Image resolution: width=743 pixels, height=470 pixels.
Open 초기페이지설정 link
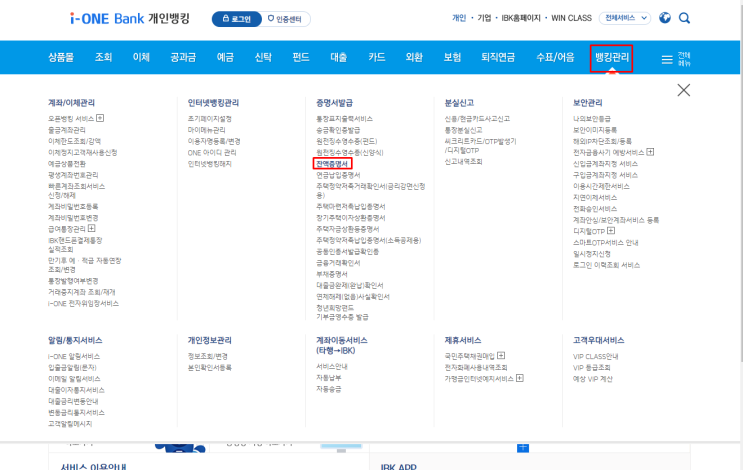click(x=209, y=118)
